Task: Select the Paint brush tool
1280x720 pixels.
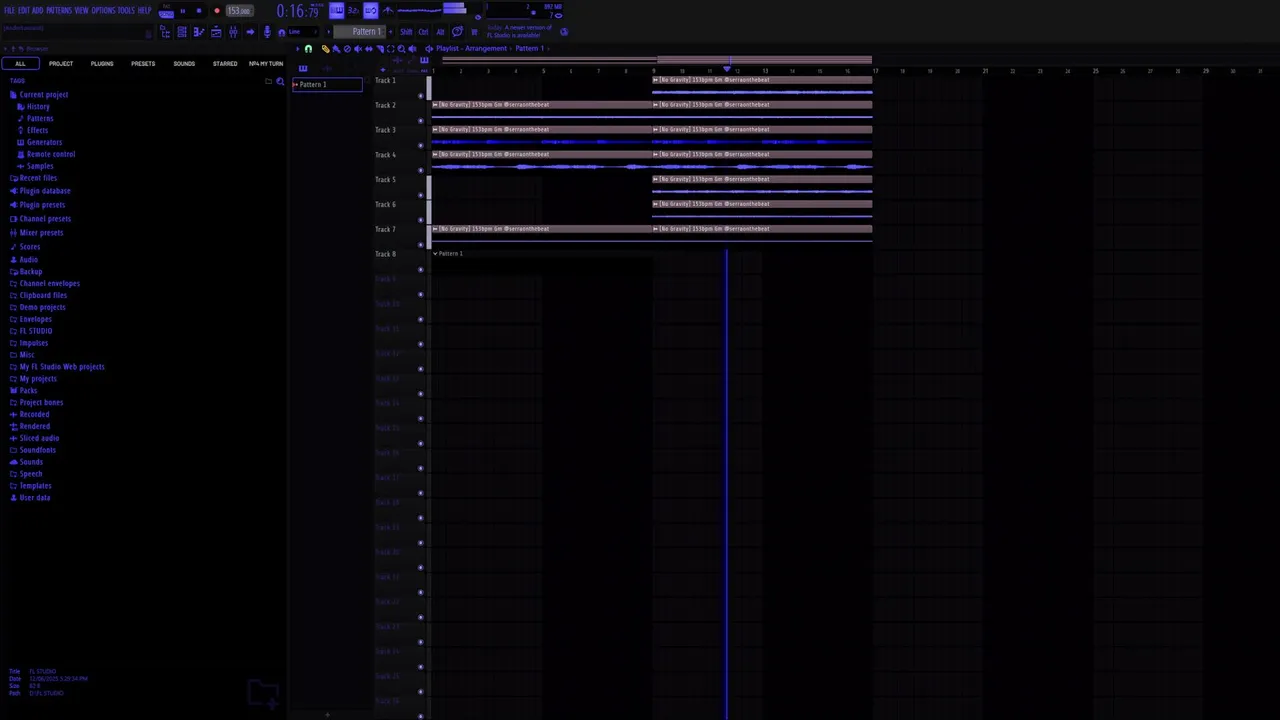Action: tap(336, 48)
